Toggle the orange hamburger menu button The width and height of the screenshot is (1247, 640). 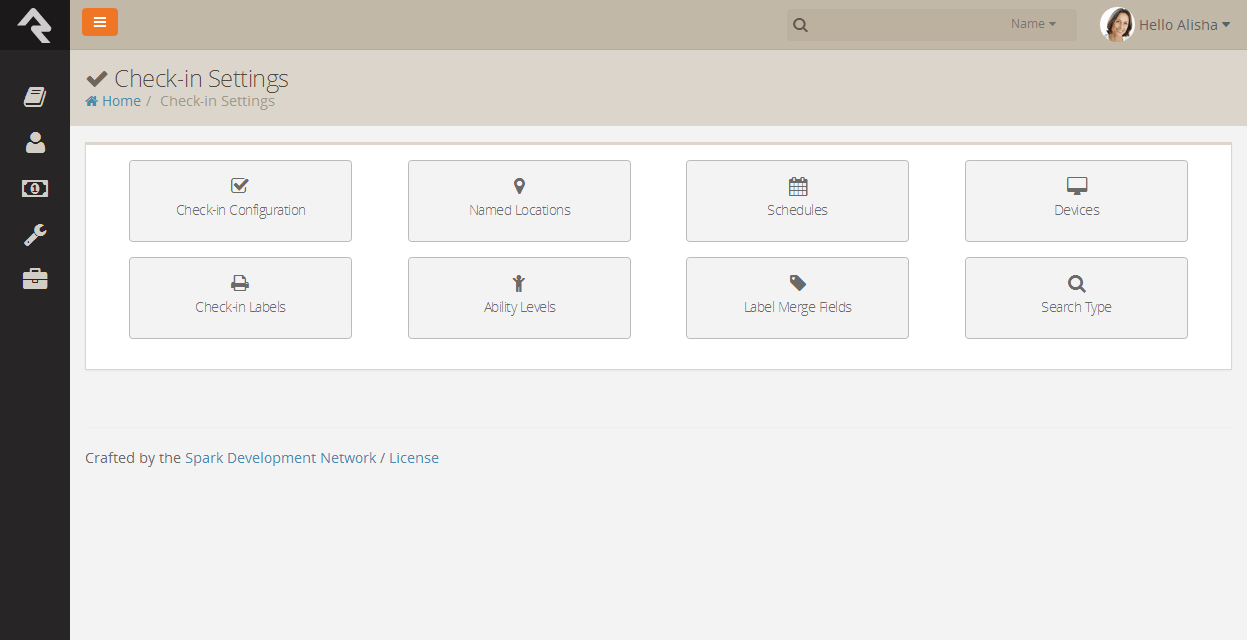100,22
